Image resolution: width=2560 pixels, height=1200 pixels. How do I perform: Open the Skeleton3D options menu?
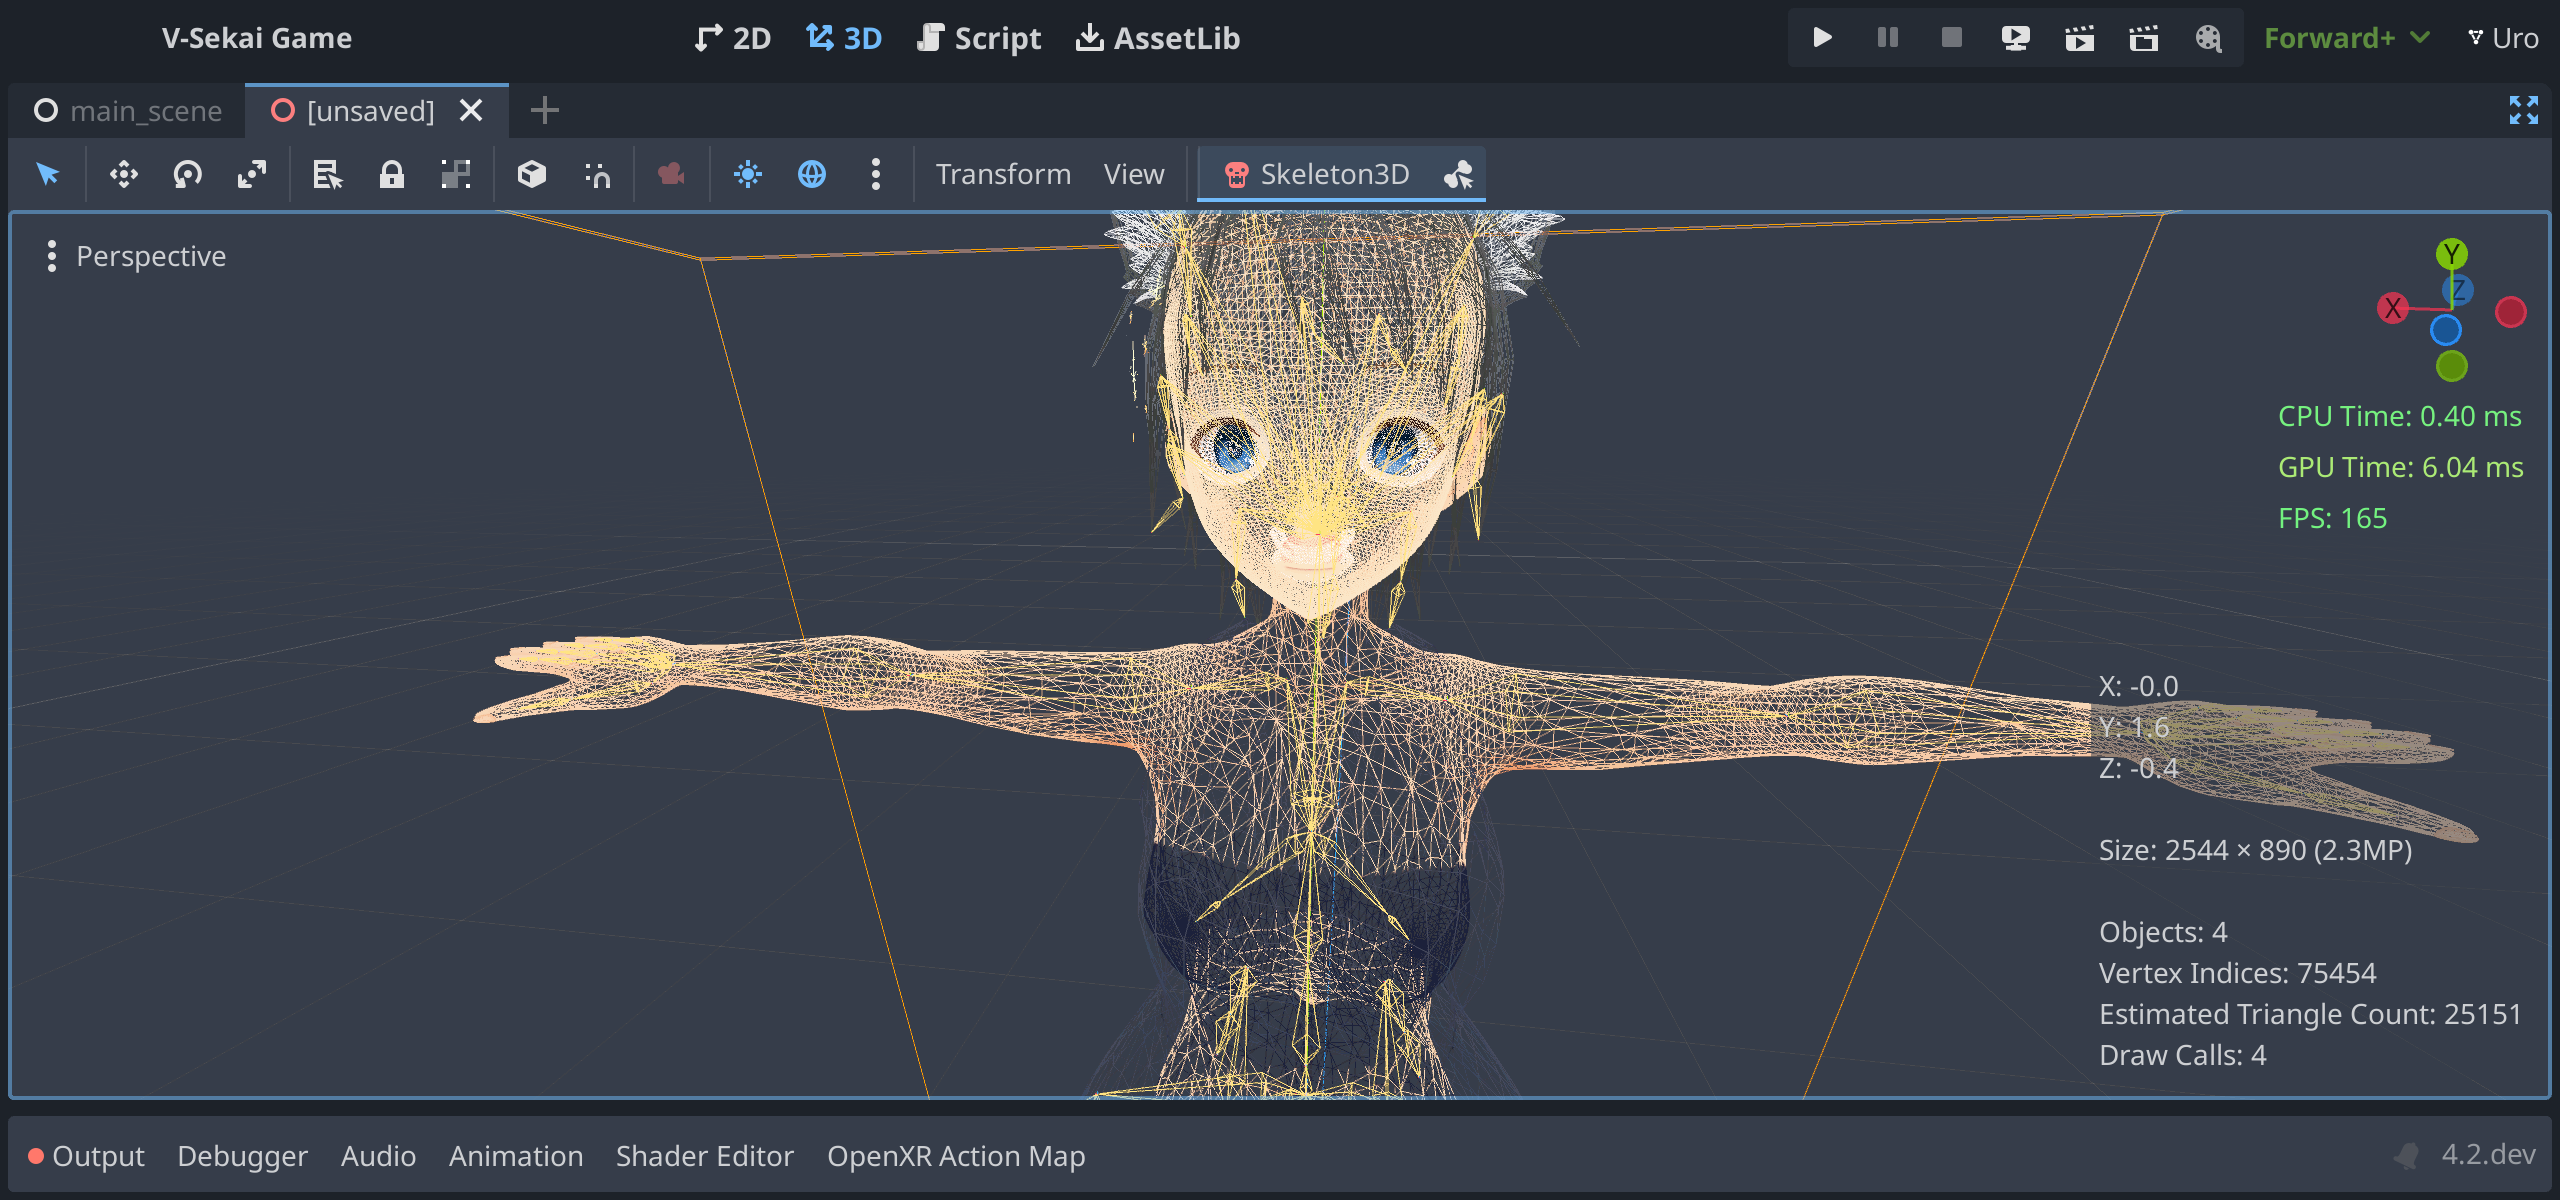point(1459,173)
